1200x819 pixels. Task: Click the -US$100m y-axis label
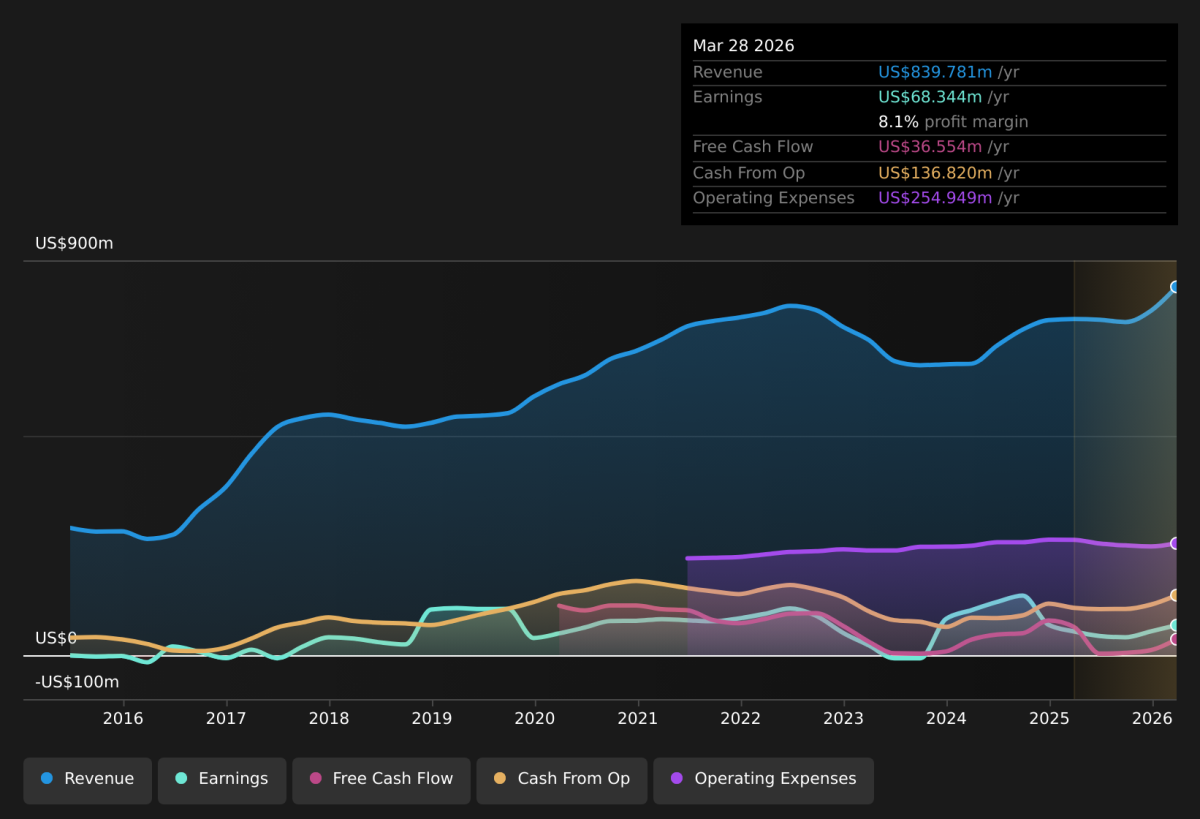pyautogui.click(x=77, y=682)
